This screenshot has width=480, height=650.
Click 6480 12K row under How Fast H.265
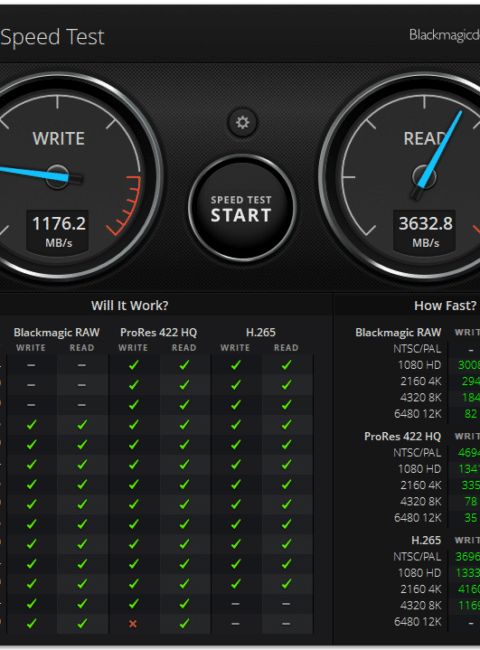[418, 622]
